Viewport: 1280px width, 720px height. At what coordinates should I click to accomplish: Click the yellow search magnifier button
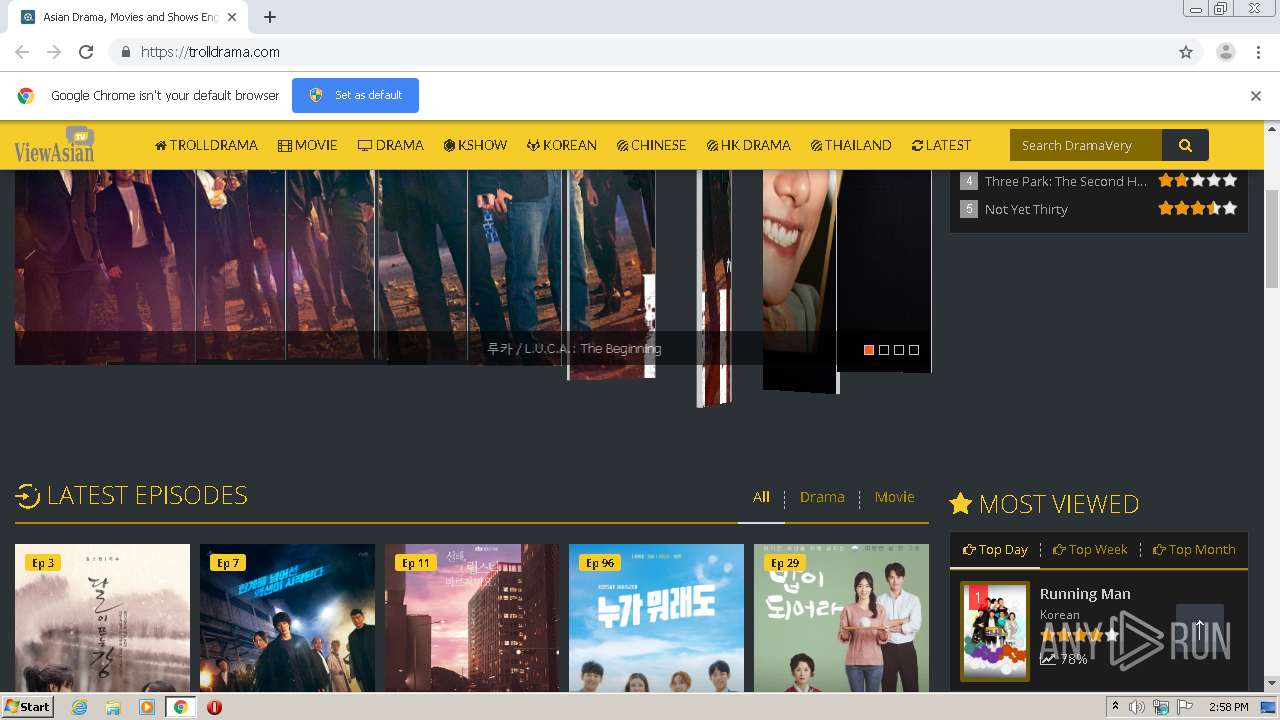[1185, 145]
